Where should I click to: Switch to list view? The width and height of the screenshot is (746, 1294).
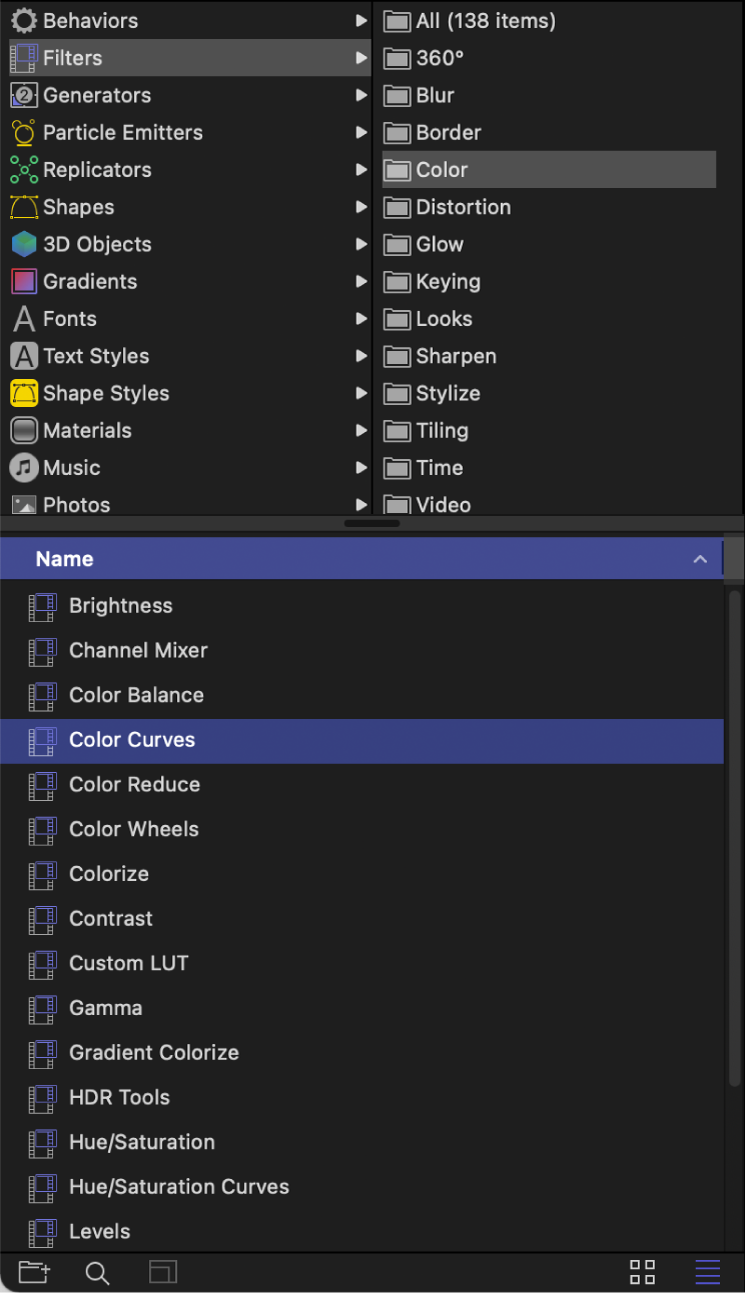708,1272
